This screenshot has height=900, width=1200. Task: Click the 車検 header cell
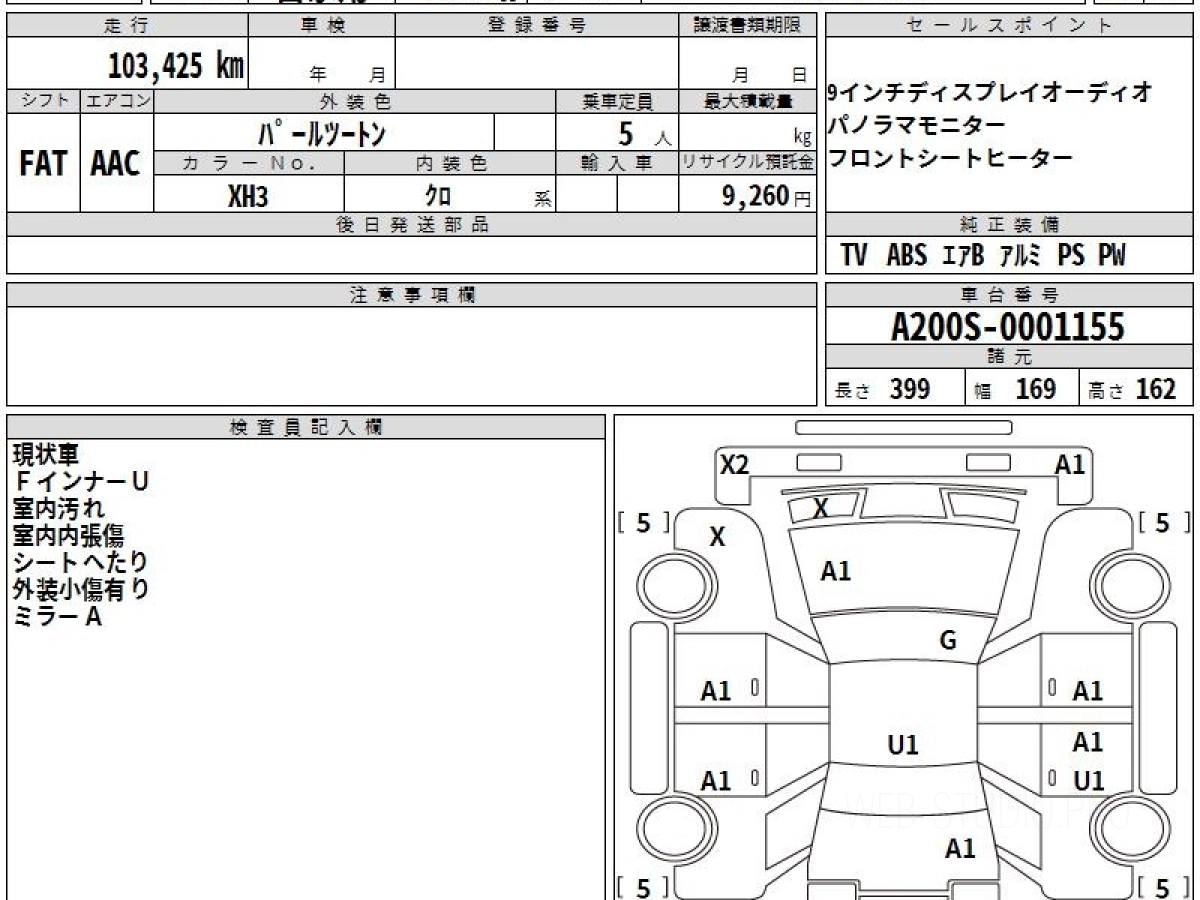point(322,26)
